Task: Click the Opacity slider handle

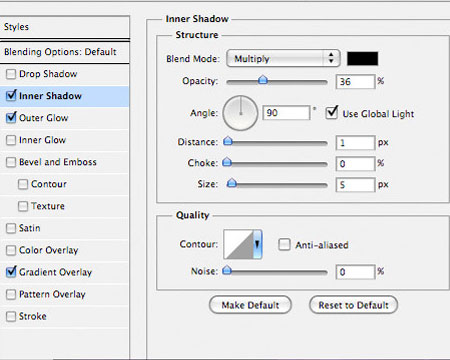Action: coord(263,80)
